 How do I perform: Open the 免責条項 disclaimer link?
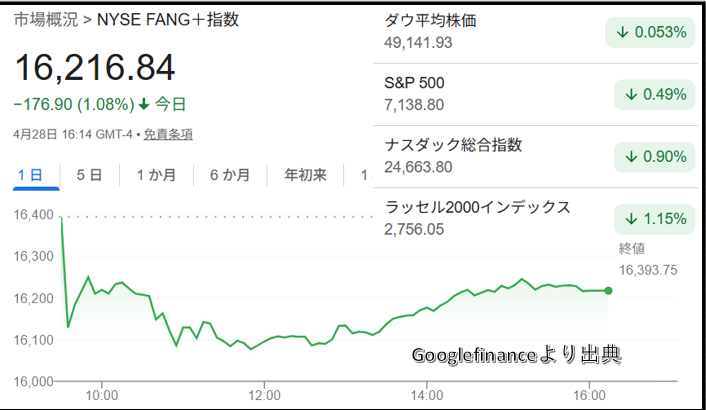[x=168, y=134]
